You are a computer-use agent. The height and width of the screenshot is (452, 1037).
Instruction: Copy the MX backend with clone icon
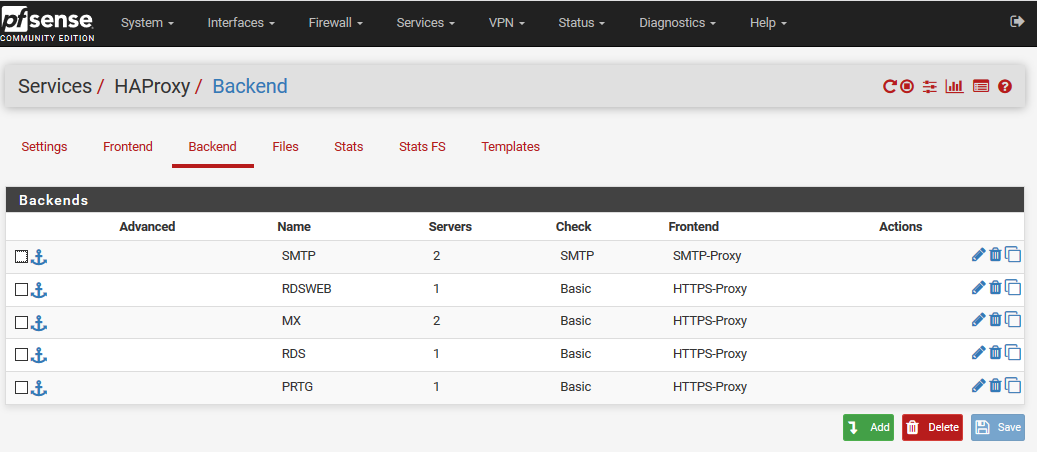pyautogui.click(x=1013, y=320)
